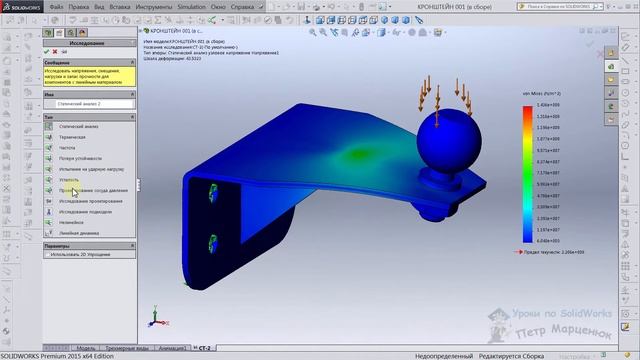The height and width of the screenshot is (360, 640).
Task: Enable Использовать 2D Упрощение checkbox
Action: coord(47,254)
